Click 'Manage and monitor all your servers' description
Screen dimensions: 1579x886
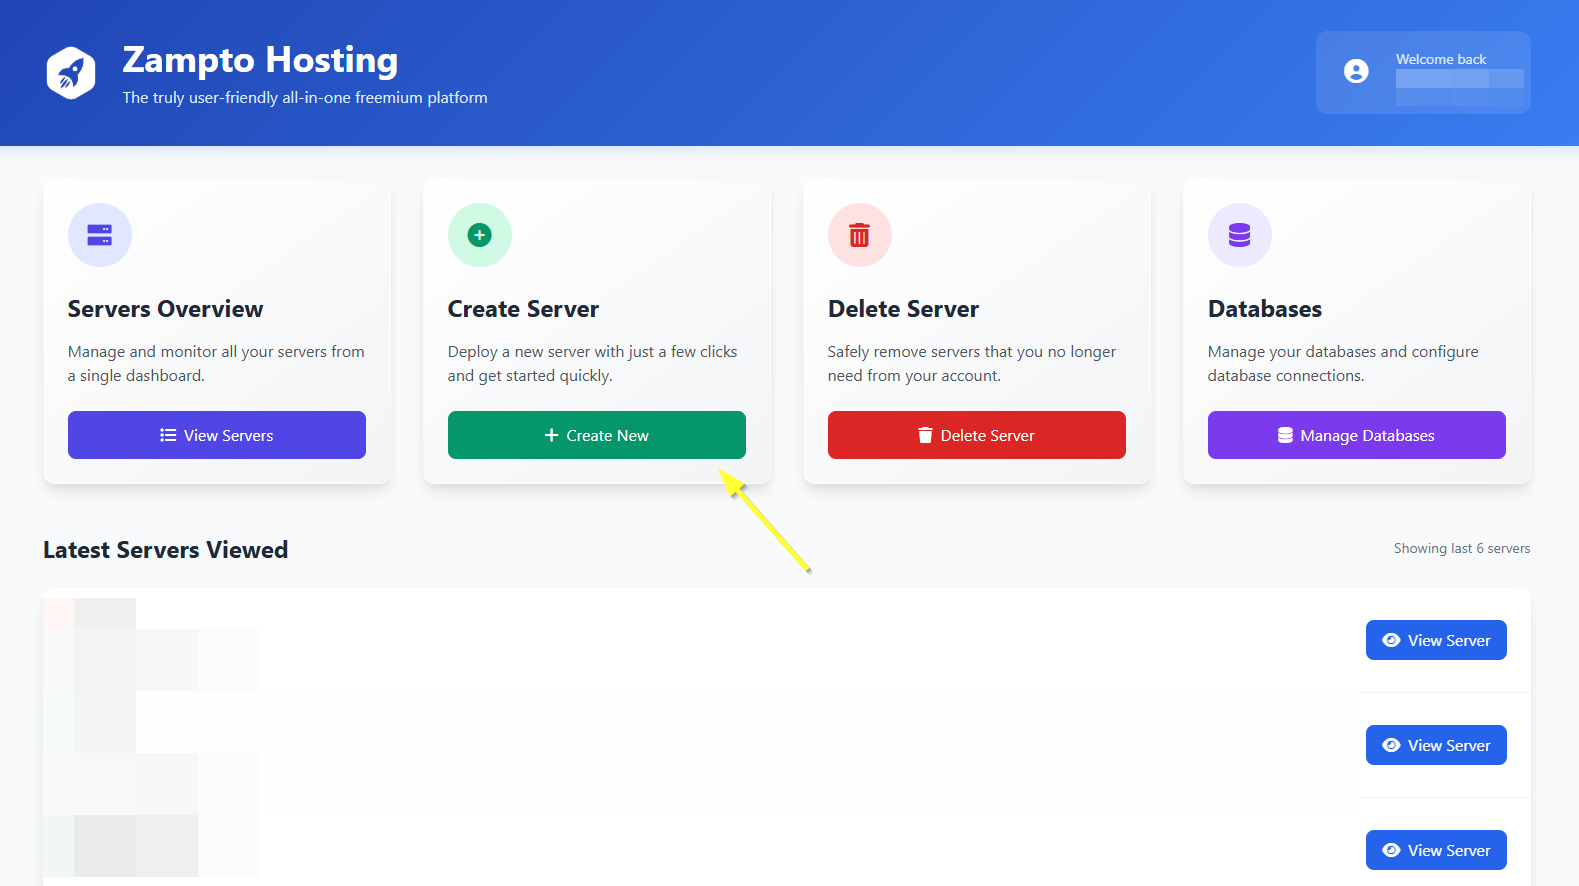tap(216, 364)
